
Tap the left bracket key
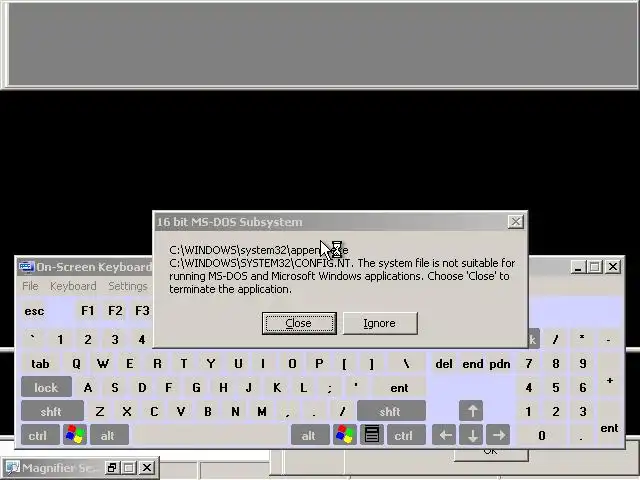pyautogui.click(x=344, y=363)
